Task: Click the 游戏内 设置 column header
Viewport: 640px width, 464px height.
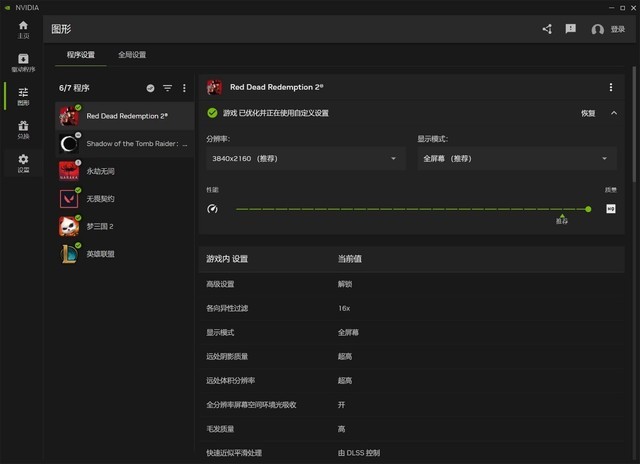Action: [227, 259]
